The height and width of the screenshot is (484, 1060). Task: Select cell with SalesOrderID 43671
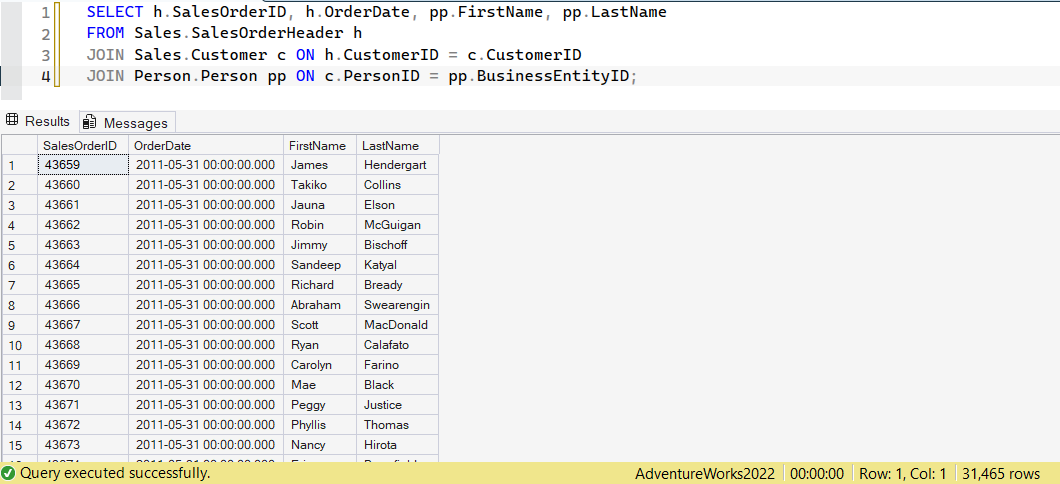[x=83, y=405]
